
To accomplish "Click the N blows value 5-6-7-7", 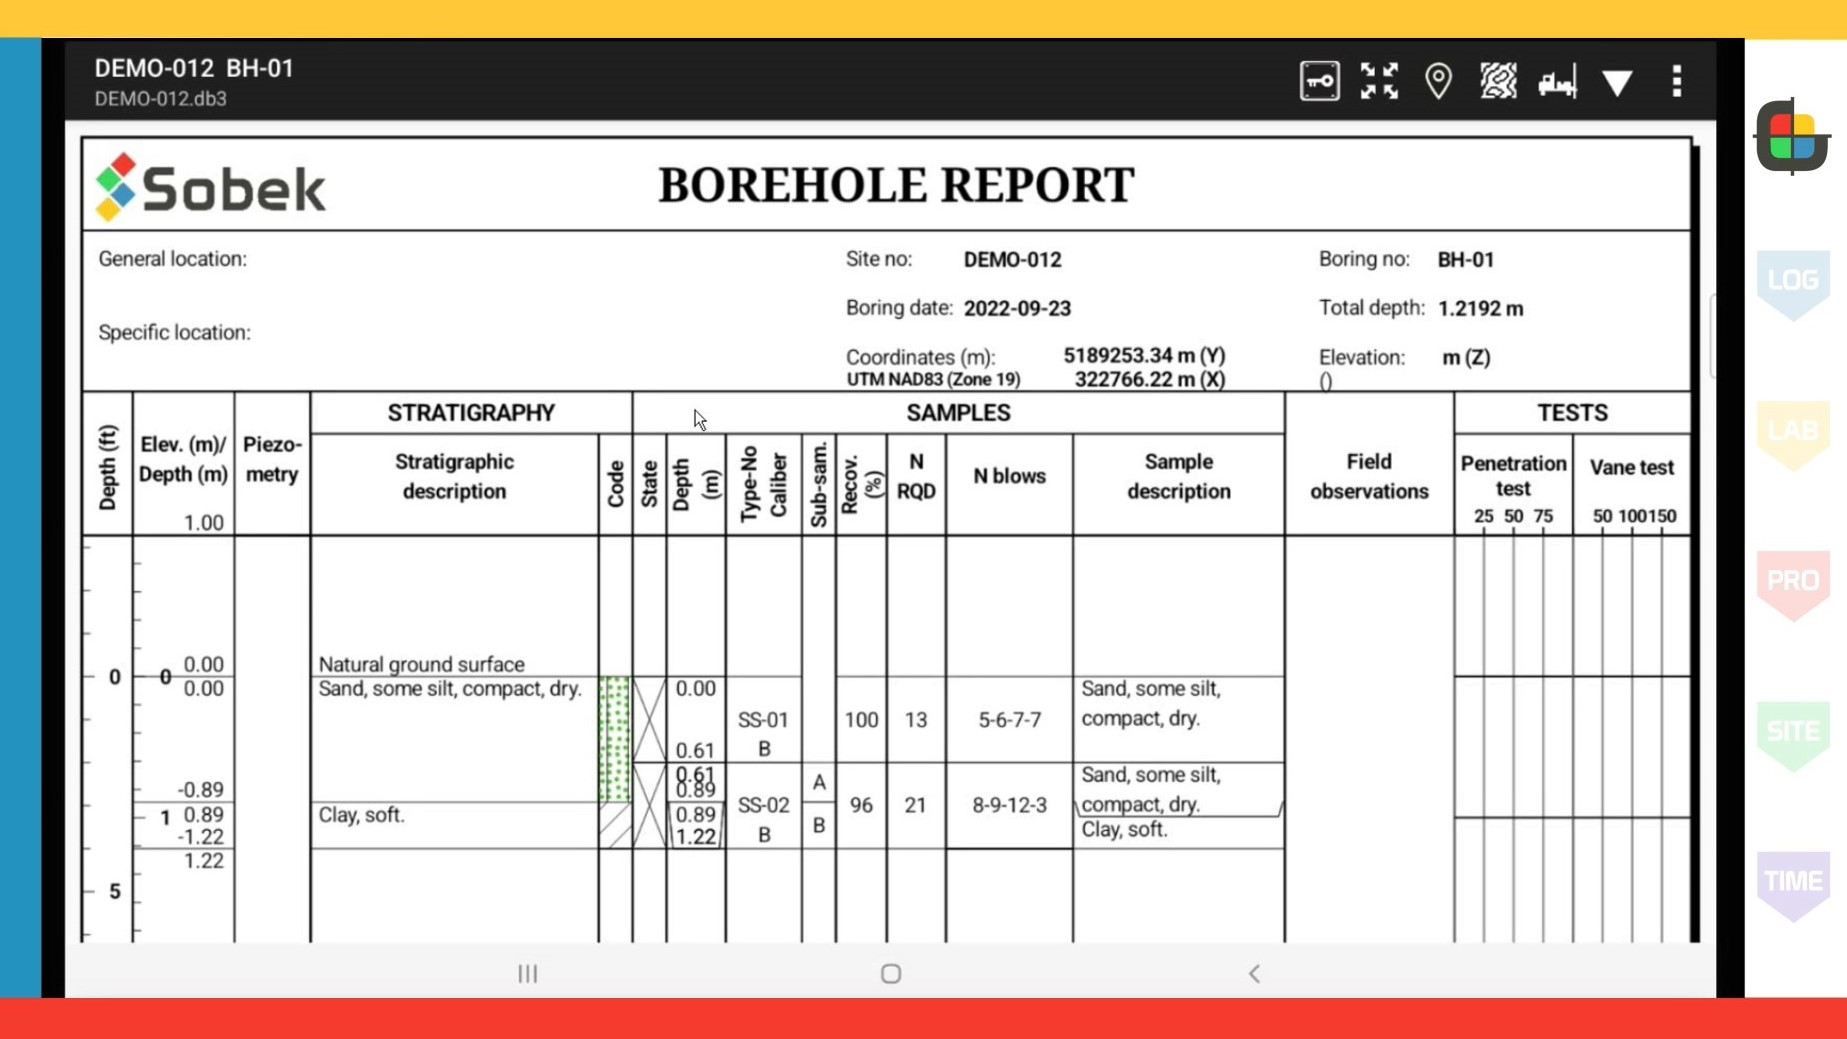I will pos(1009,720).
